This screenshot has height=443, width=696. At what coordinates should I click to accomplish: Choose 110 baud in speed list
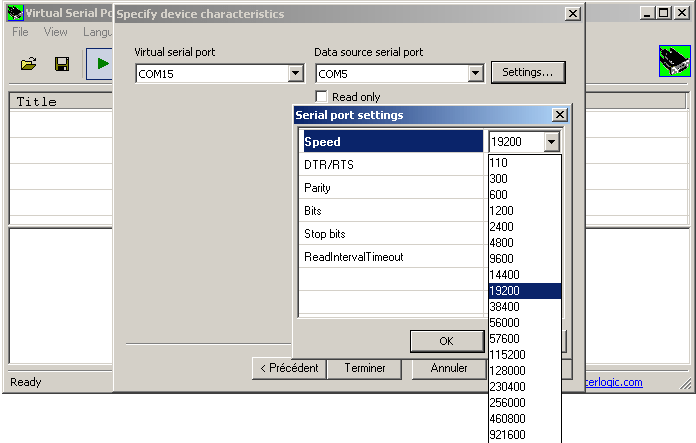tap(525, 163)
